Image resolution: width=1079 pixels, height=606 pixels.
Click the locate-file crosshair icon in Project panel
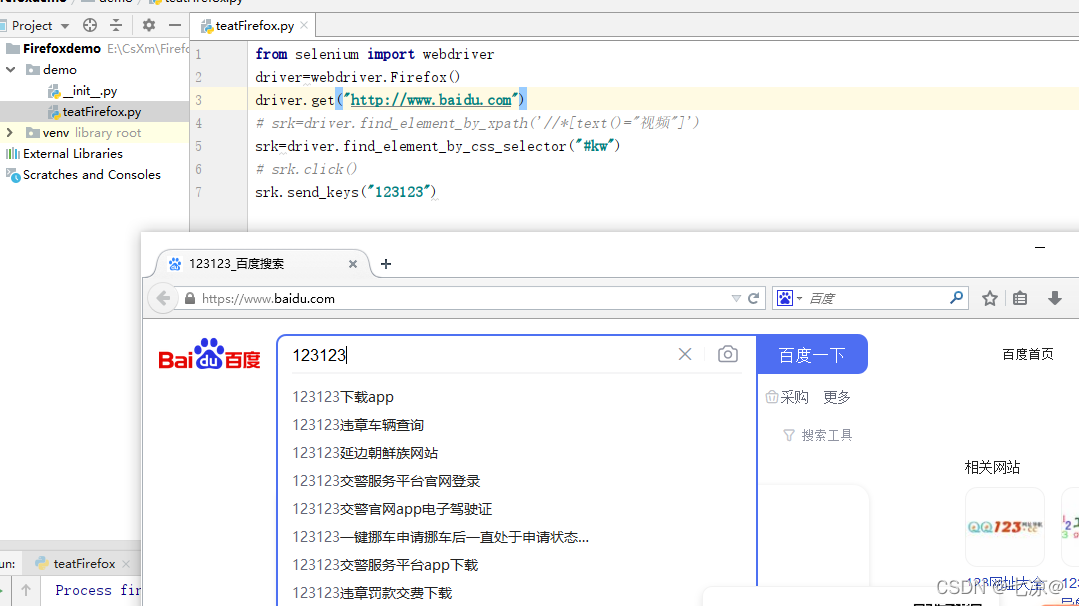90,25
